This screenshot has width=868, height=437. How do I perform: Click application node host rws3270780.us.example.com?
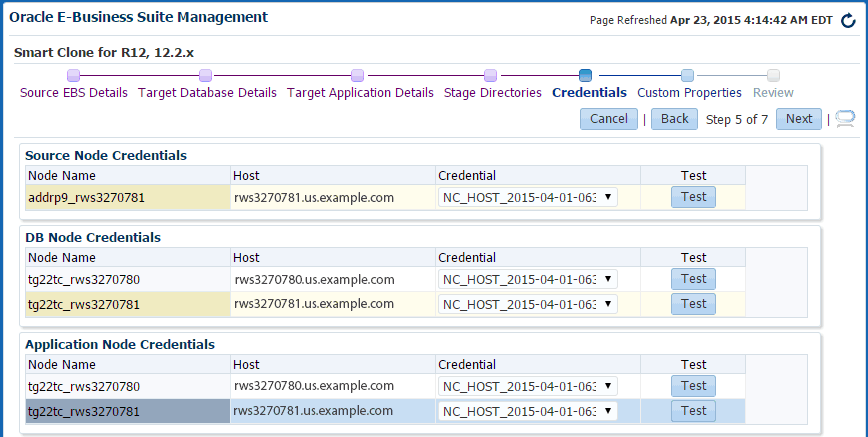click(314, 386)
